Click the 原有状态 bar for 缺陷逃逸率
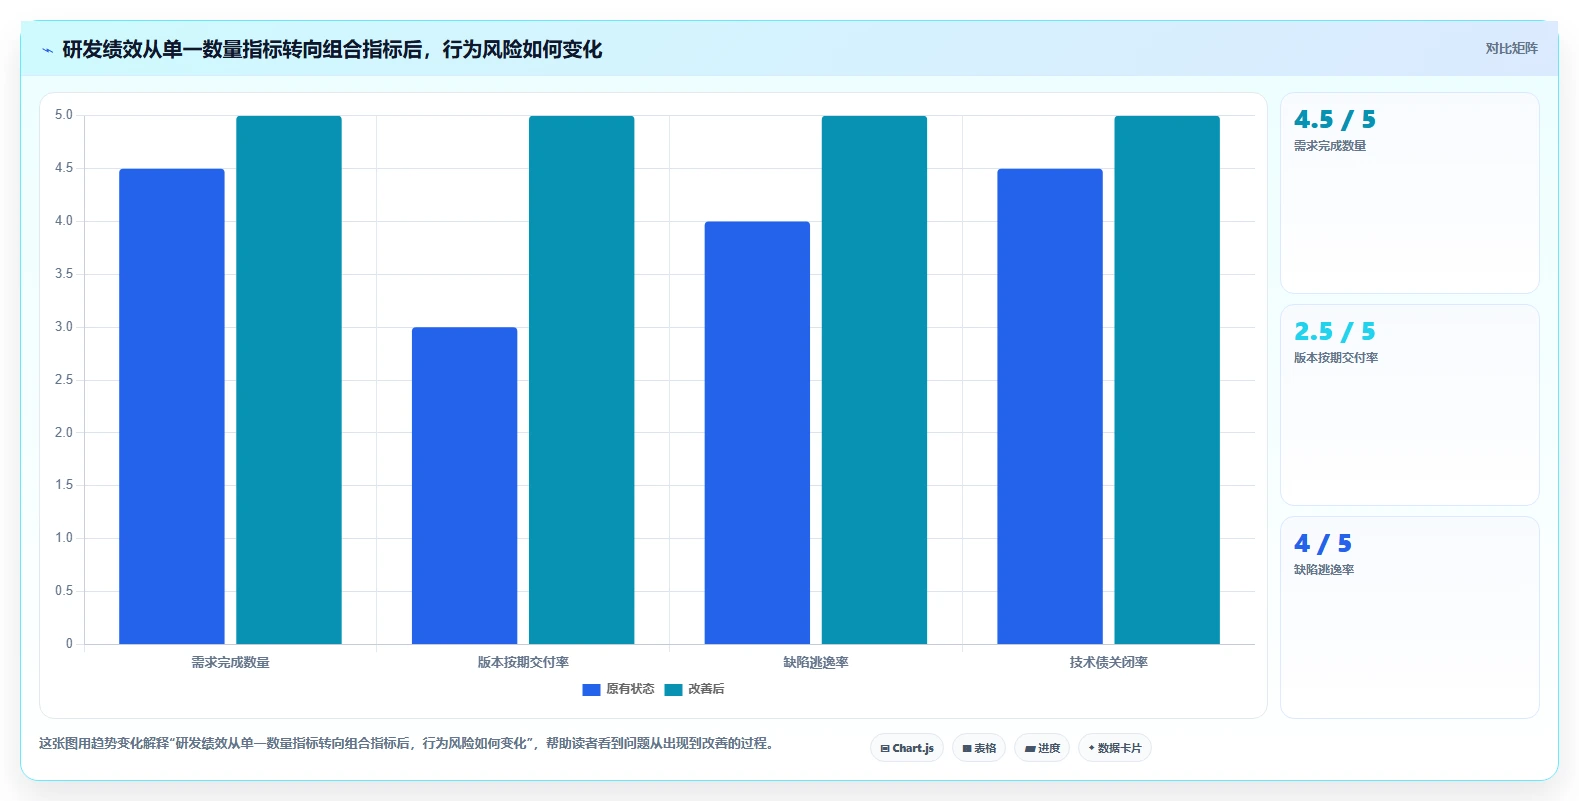This screenshot has width=1579, height=801. 757,432
